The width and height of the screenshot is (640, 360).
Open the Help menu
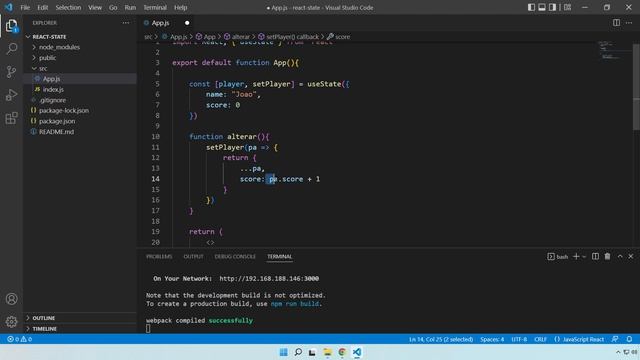[x=180, y=7]
